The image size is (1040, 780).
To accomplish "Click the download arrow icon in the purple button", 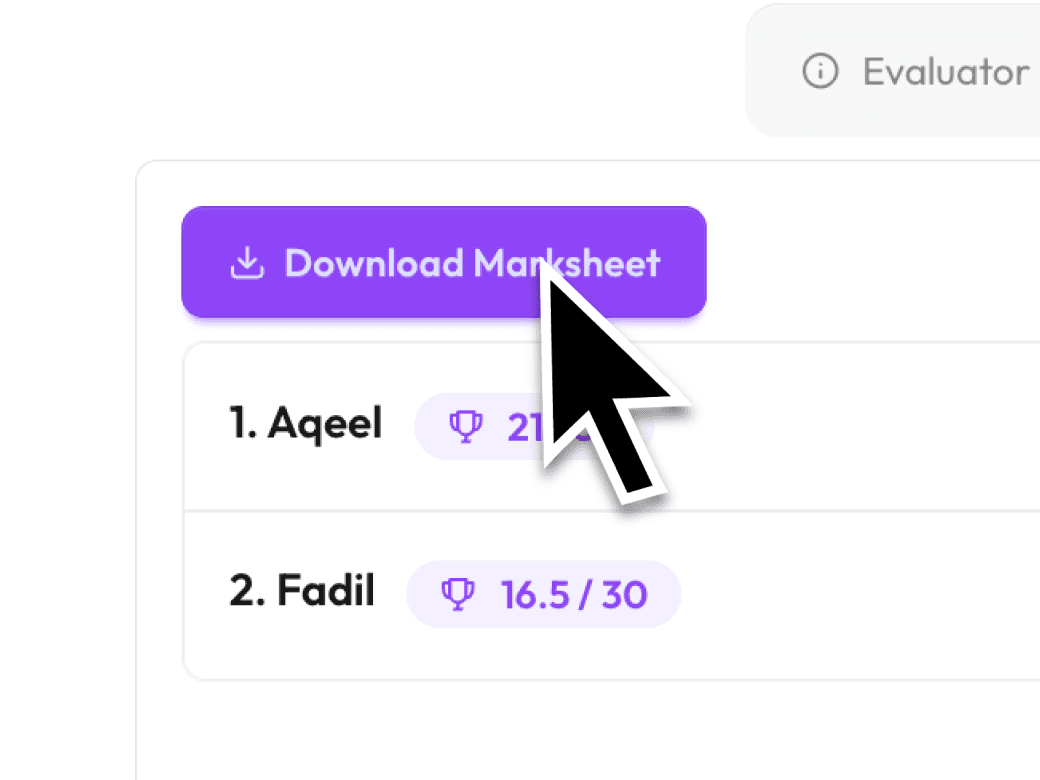I will [247, 263].
